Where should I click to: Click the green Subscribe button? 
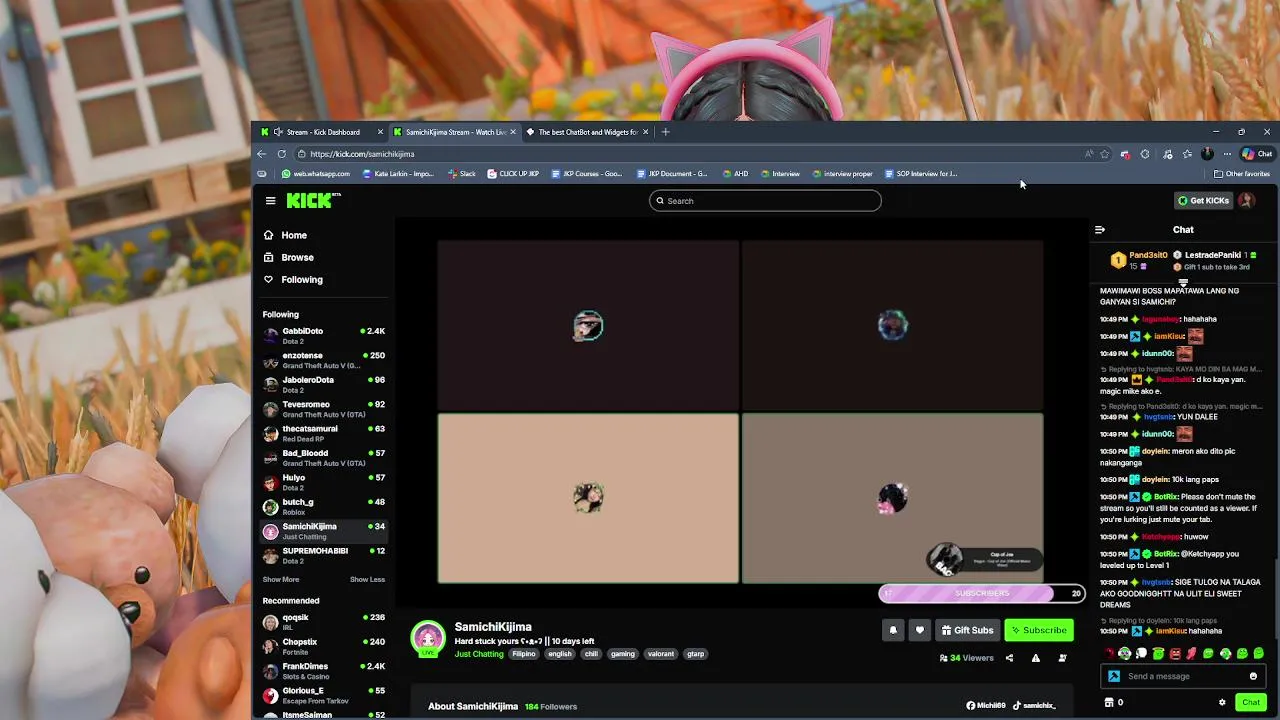[1039, 630]
